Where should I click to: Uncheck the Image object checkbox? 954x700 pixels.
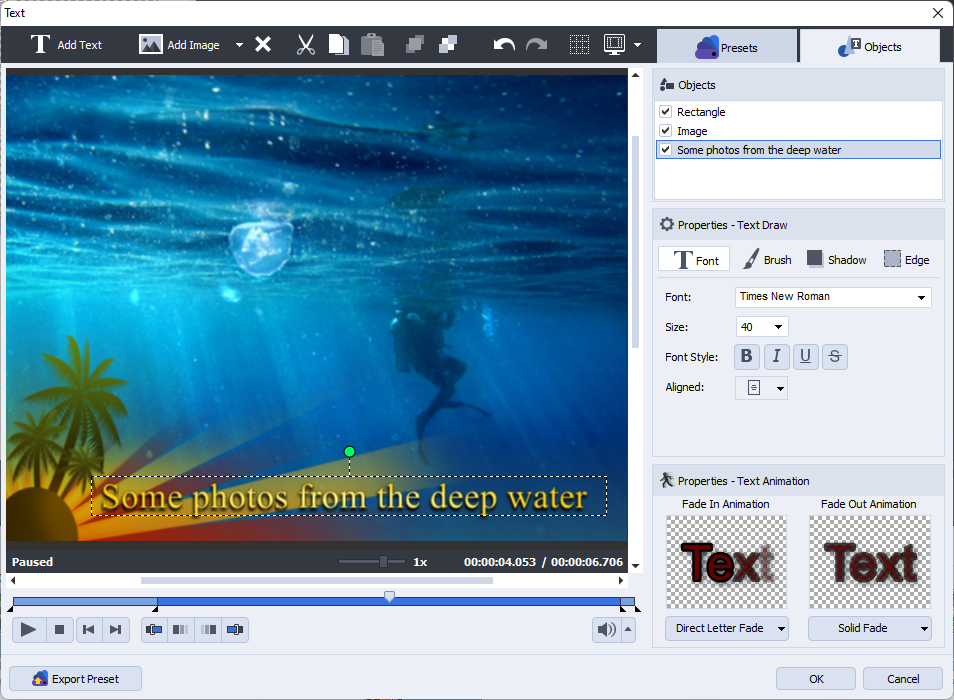[x=666, y=131]
